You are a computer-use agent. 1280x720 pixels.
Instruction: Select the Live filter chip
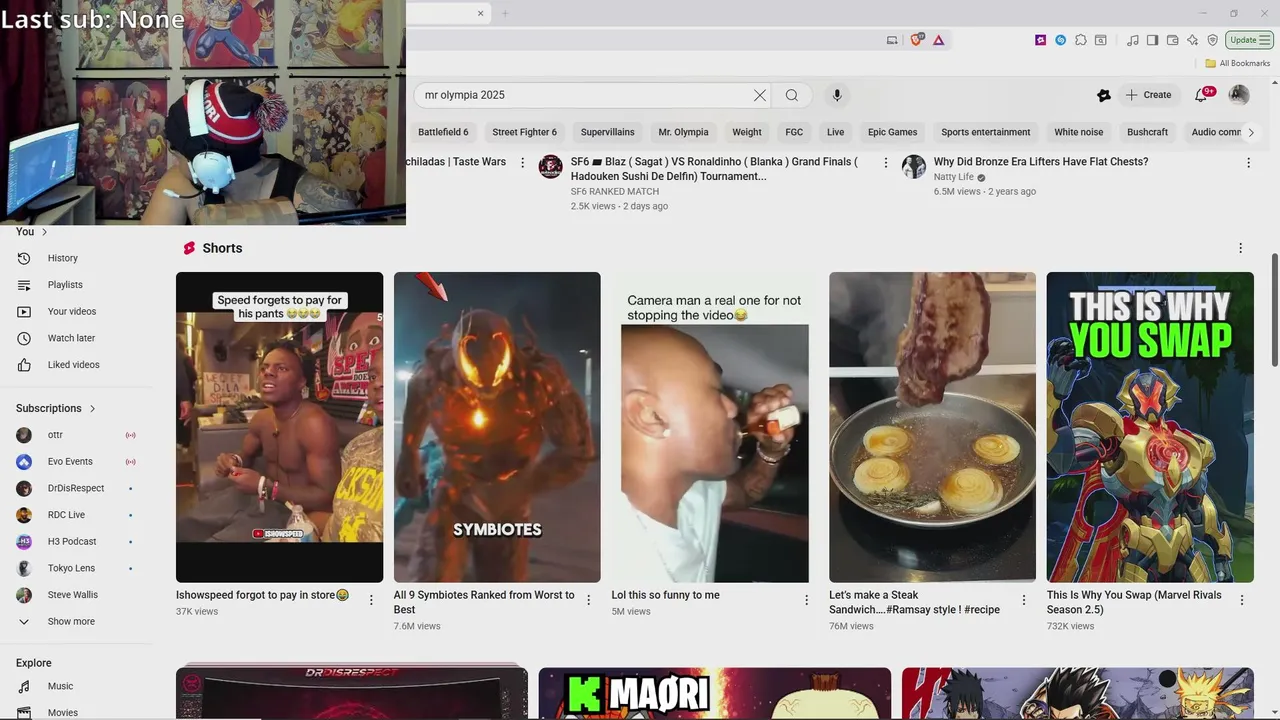[x=835, y=132]
